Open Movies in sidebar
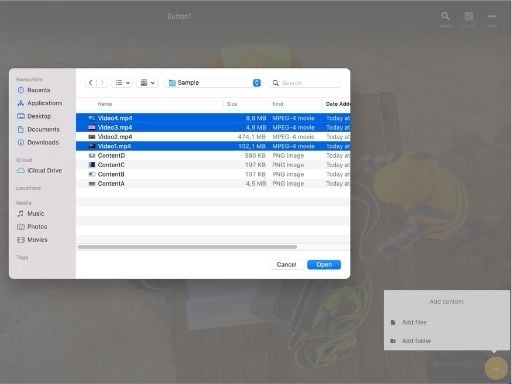 pos(32,240)
